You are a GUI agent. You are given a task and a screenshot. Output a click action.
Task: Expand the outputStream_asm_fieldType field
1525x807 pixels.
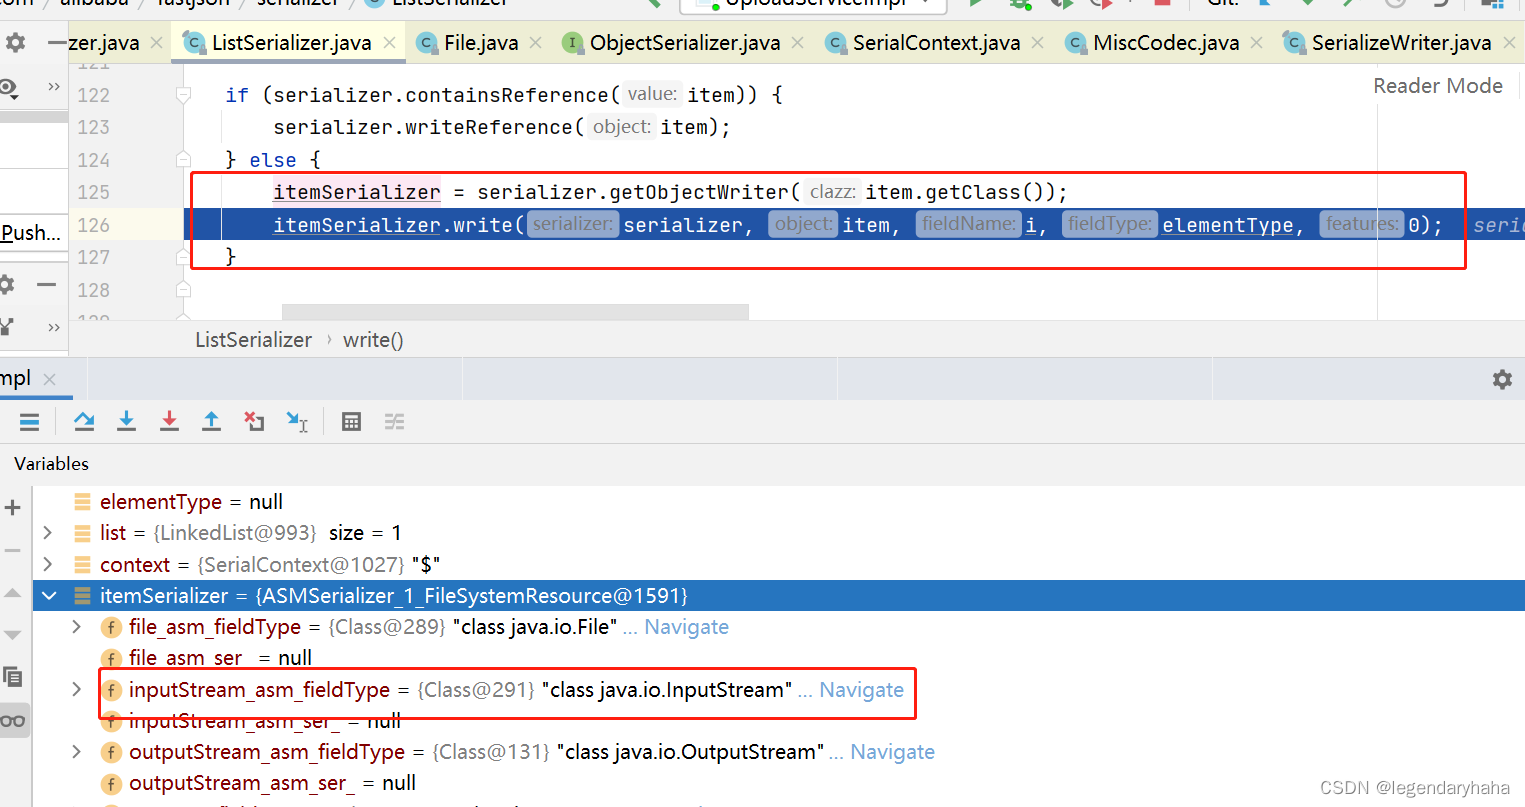(77, 752)
